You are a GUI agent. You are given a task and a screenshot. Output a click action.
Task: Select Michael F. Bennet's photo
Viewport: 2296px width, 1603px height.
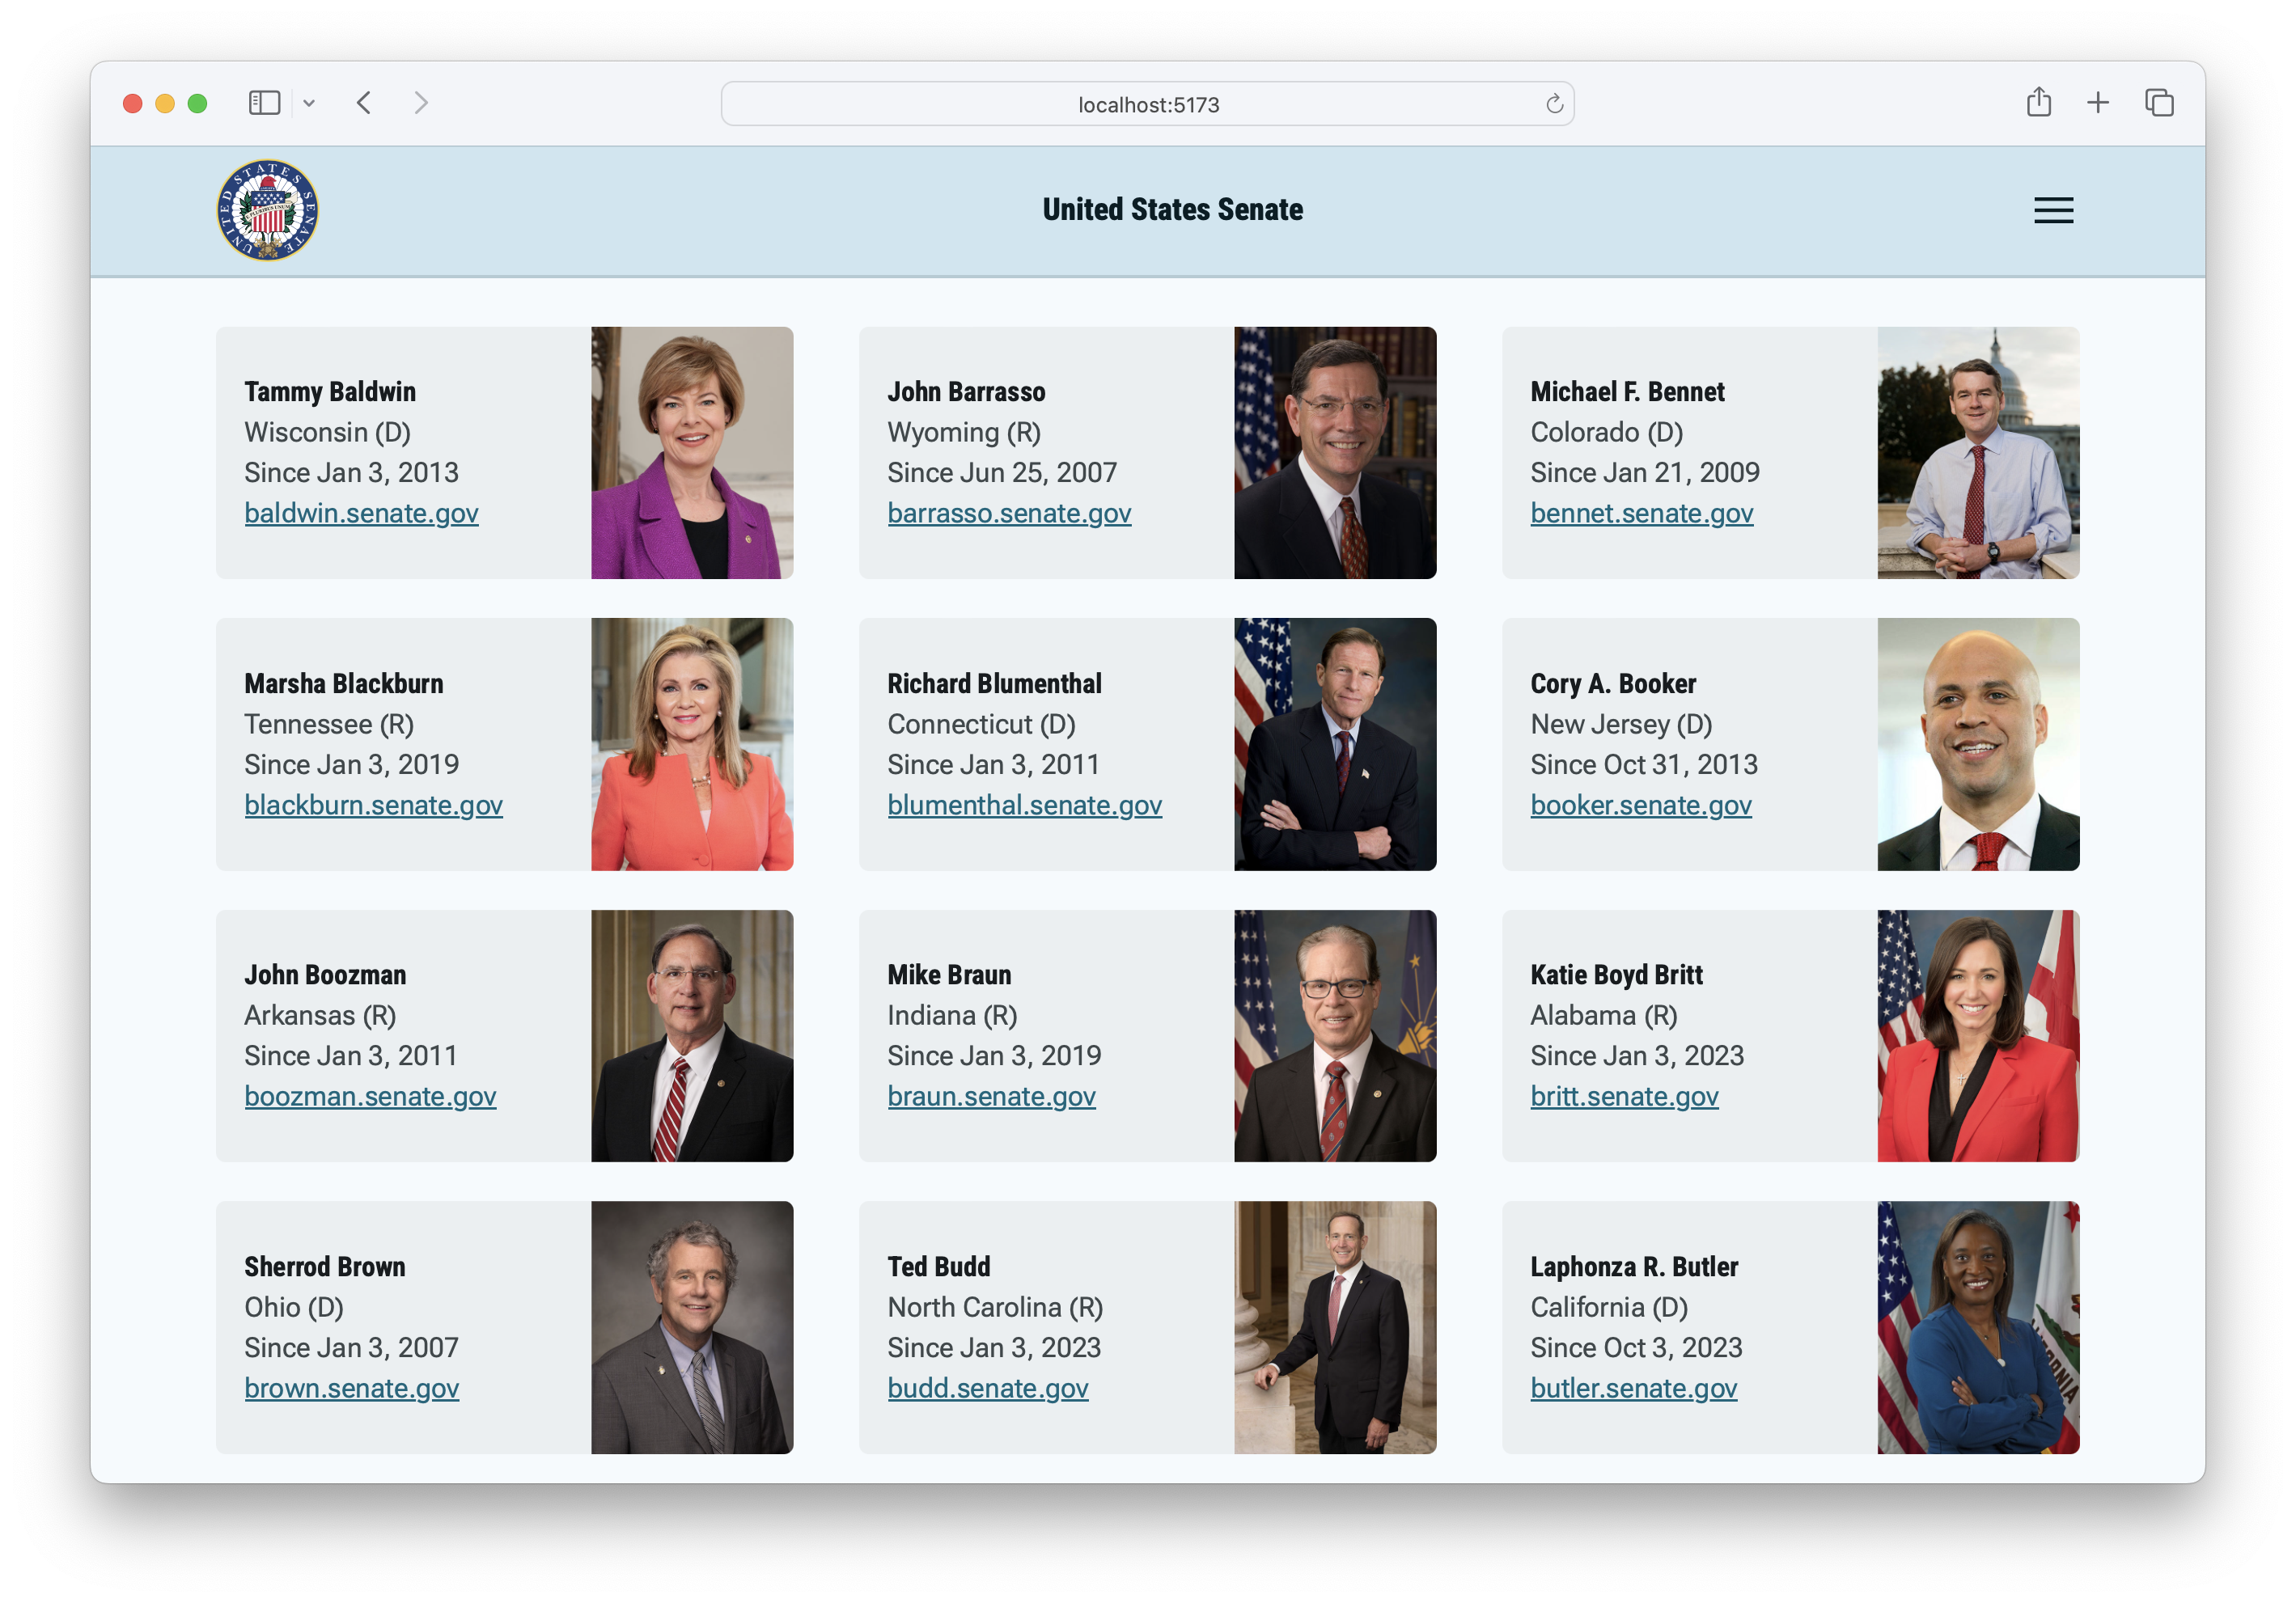(1978, 453)
